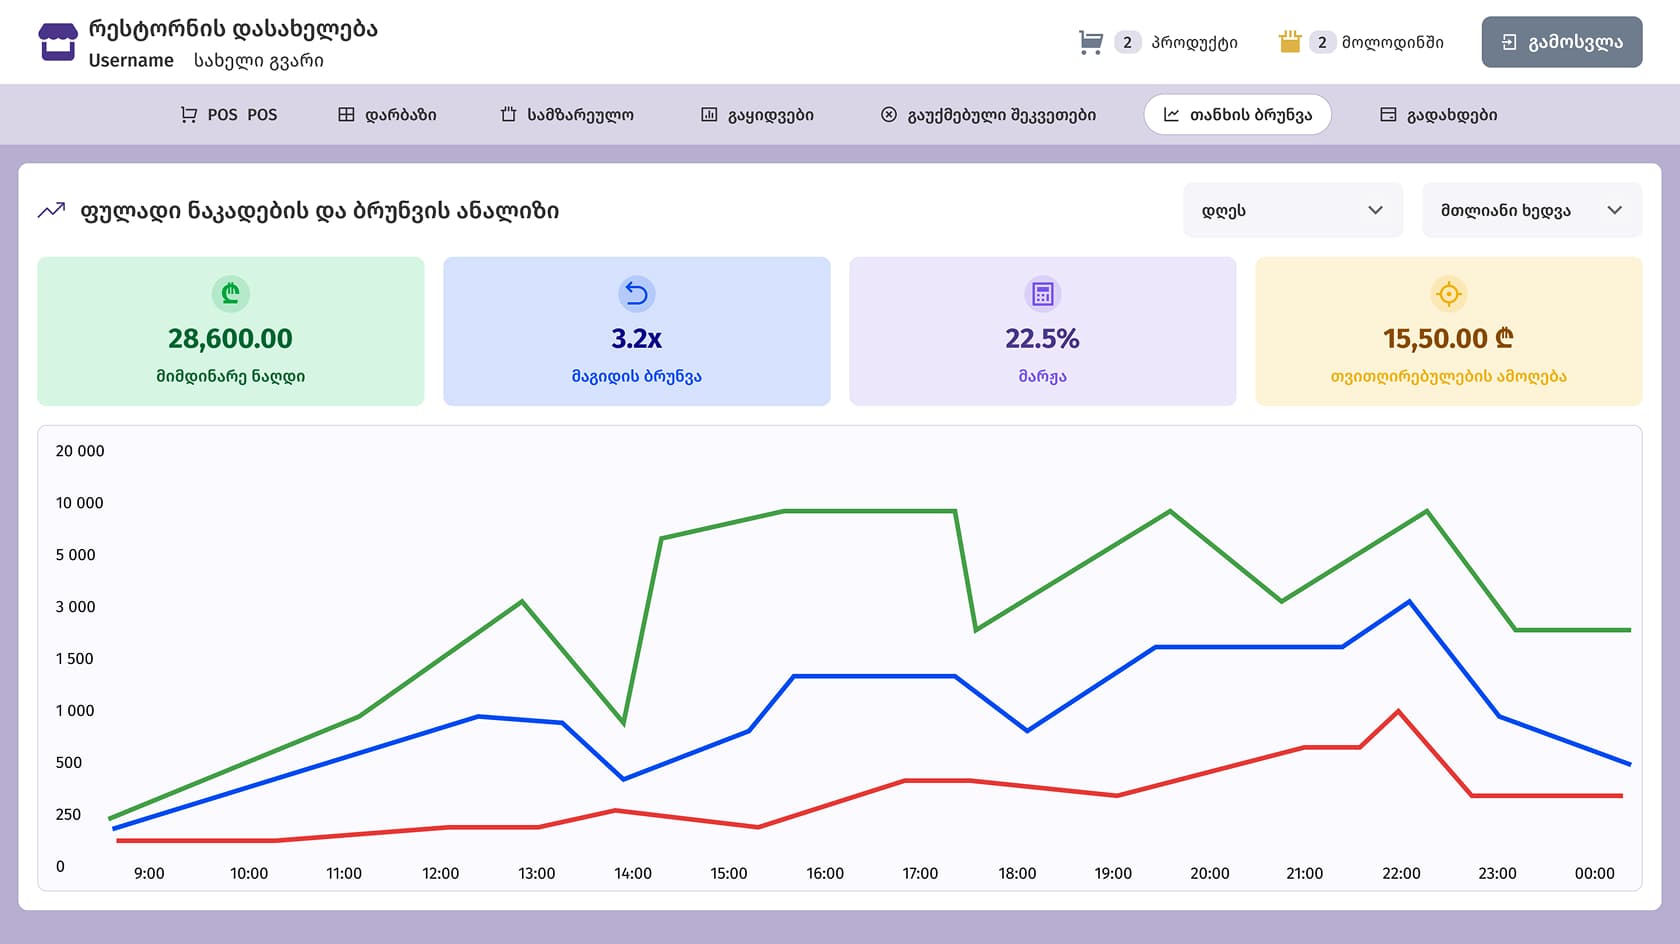The height and width of the screenshot is (944, 1680).
Task: Click the trend arrow icon beside analysis title
Action: tap(51, 211)
